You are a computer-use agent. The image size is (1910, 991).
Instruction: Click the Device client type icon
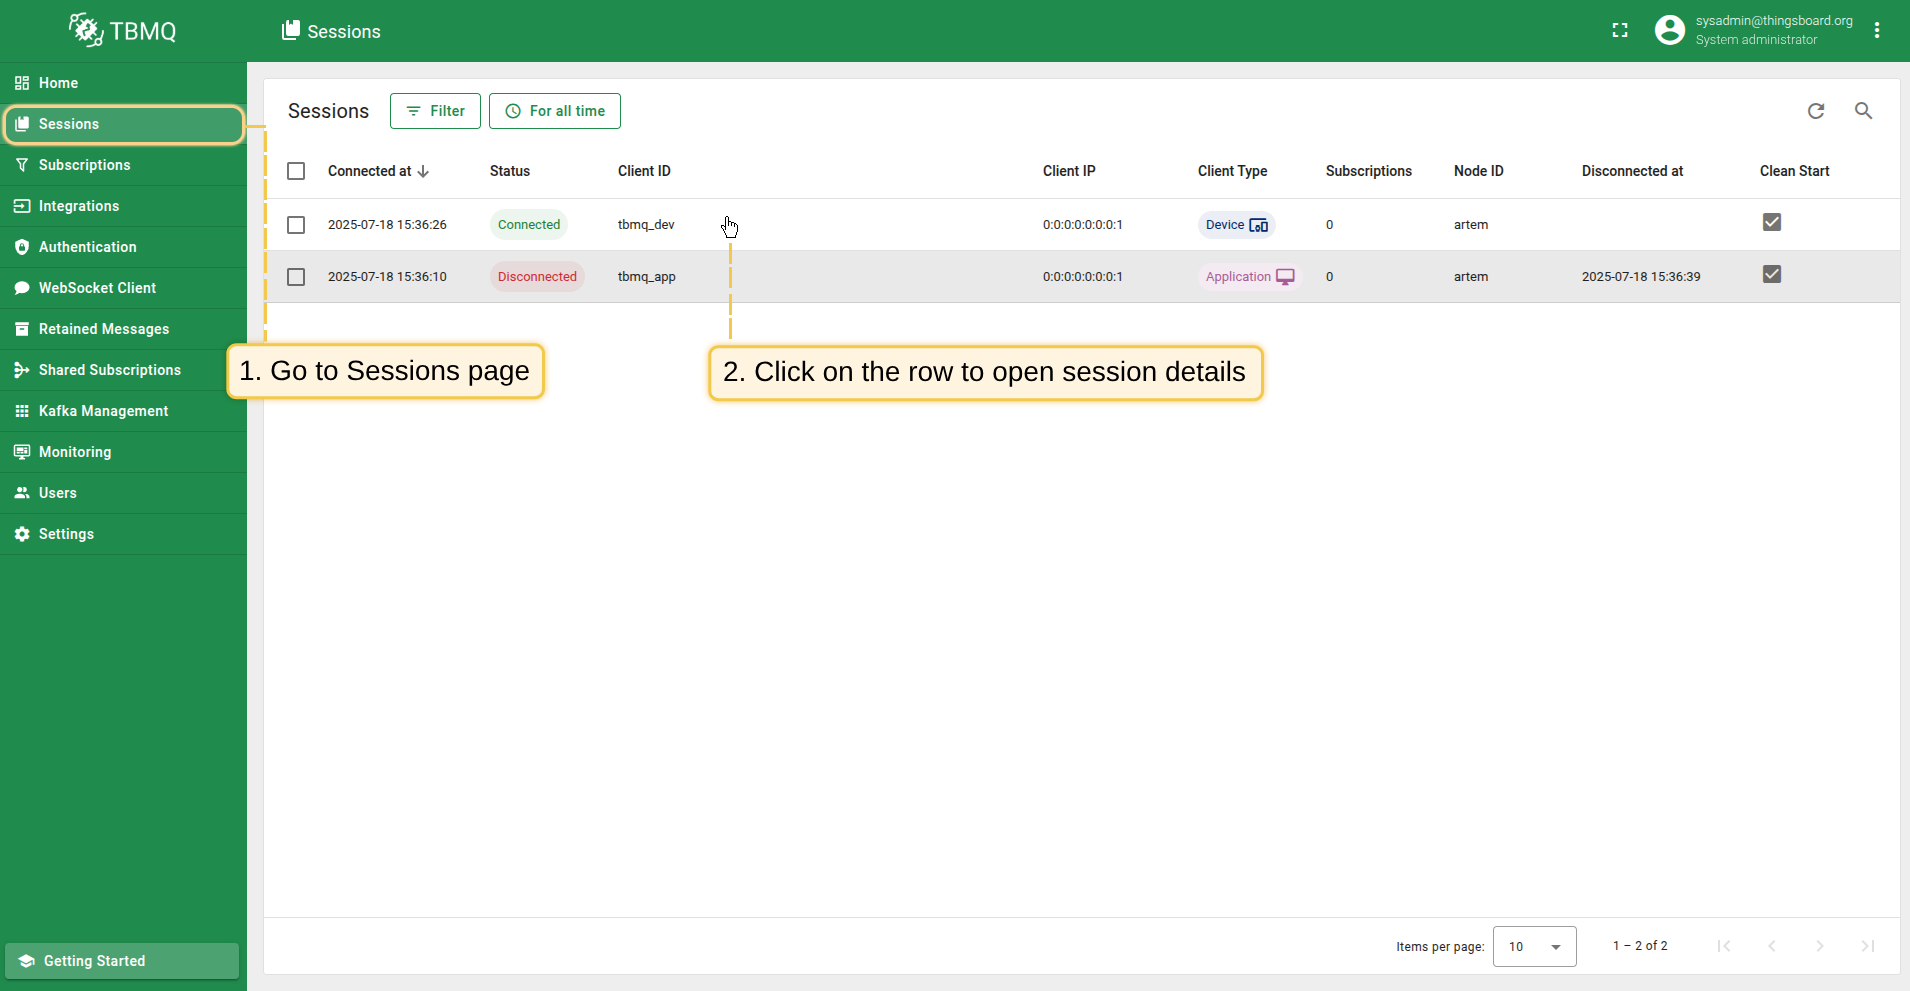[1259, 225]
